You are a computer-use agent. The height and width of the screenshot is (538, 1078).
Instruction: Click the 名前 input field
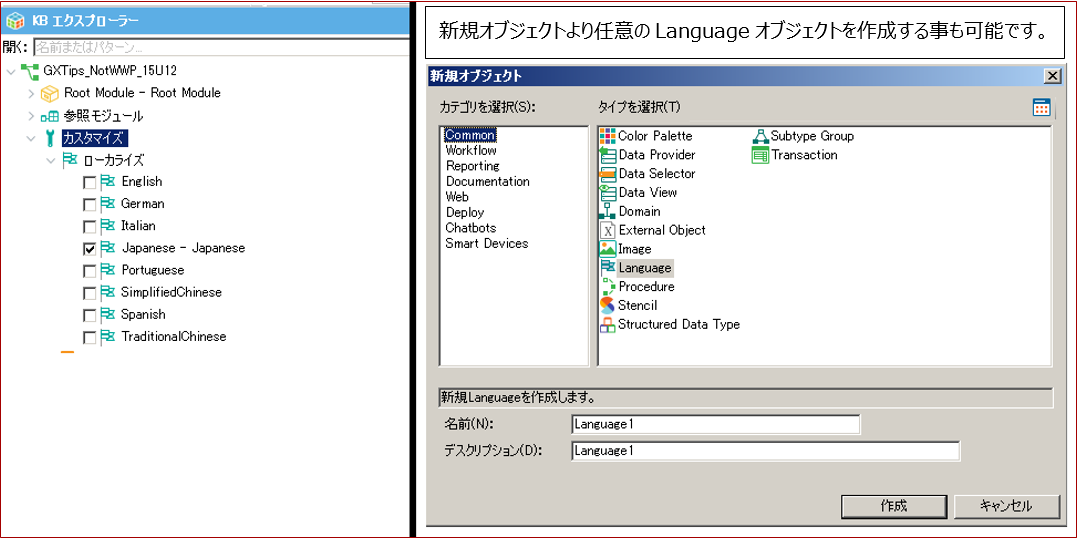(715, 424)
